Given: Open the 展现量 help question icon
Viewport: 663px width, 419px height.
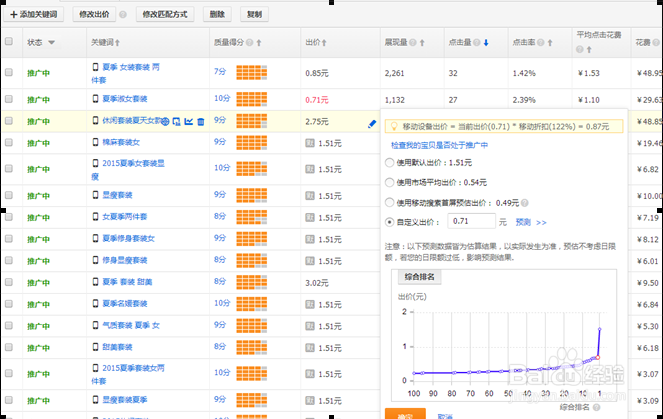Looking at the screenshot, I should (x=413, y=42).
